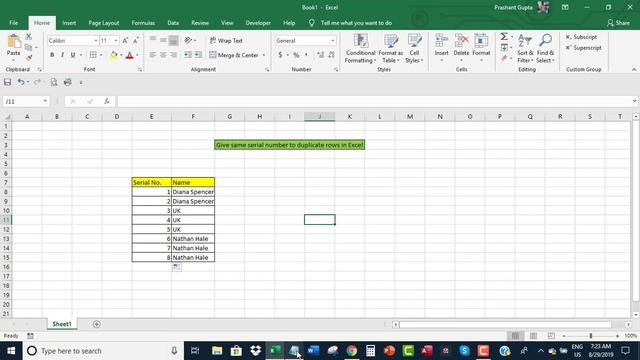The height and width of the screenshot is (360, 640).
Task: Open Sort & Filter
Action: tap(525, 49)
